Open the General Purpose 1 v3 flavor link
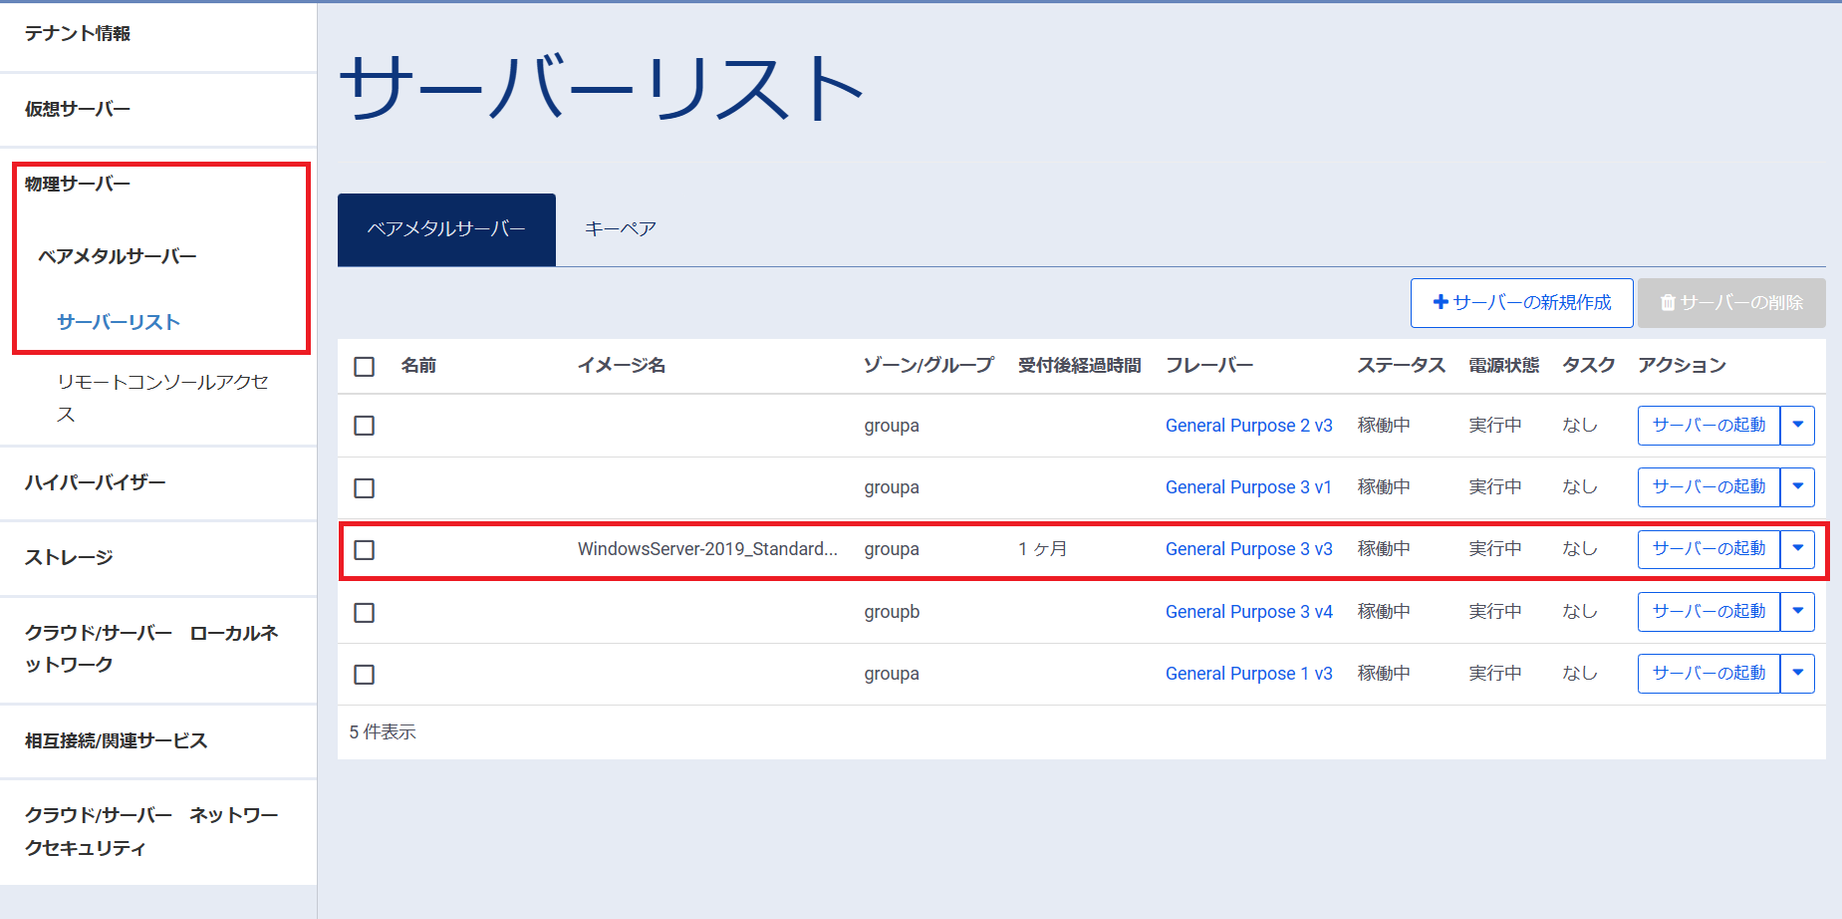The width and height of the screenshot is (1842, 919). pyautogui.click(x=1248, y=674)
